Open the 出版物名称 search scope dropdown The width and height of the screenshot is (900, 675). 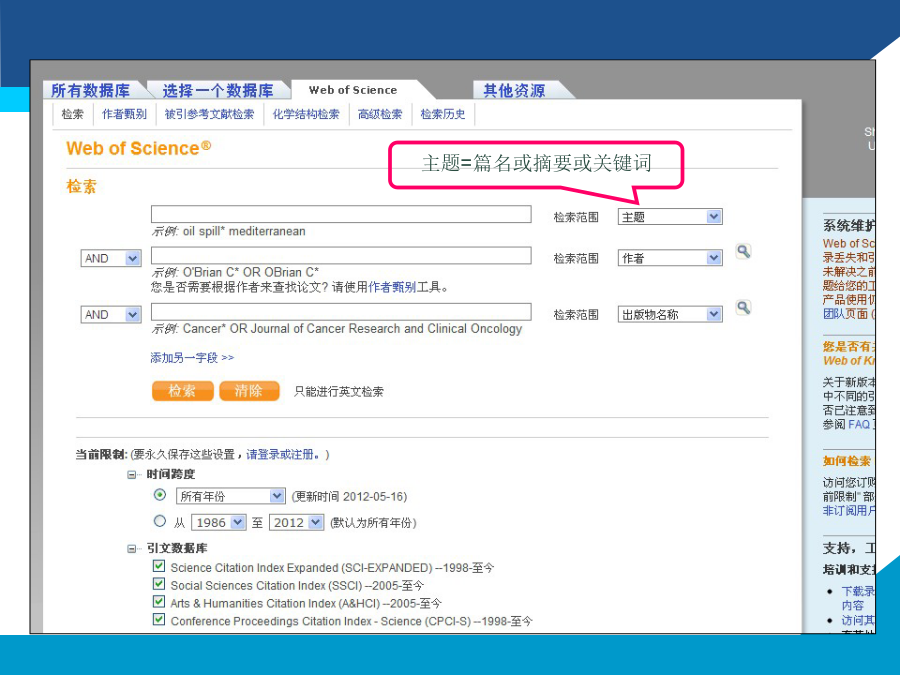tap(670, 315)
